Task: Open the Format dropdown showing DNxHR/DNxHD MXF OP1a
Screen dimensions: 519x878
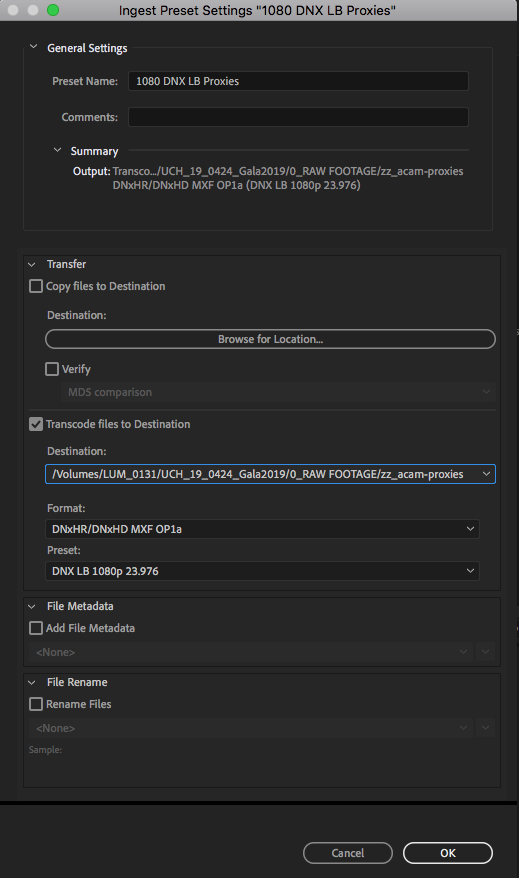Action: click(x=262, y=529)
